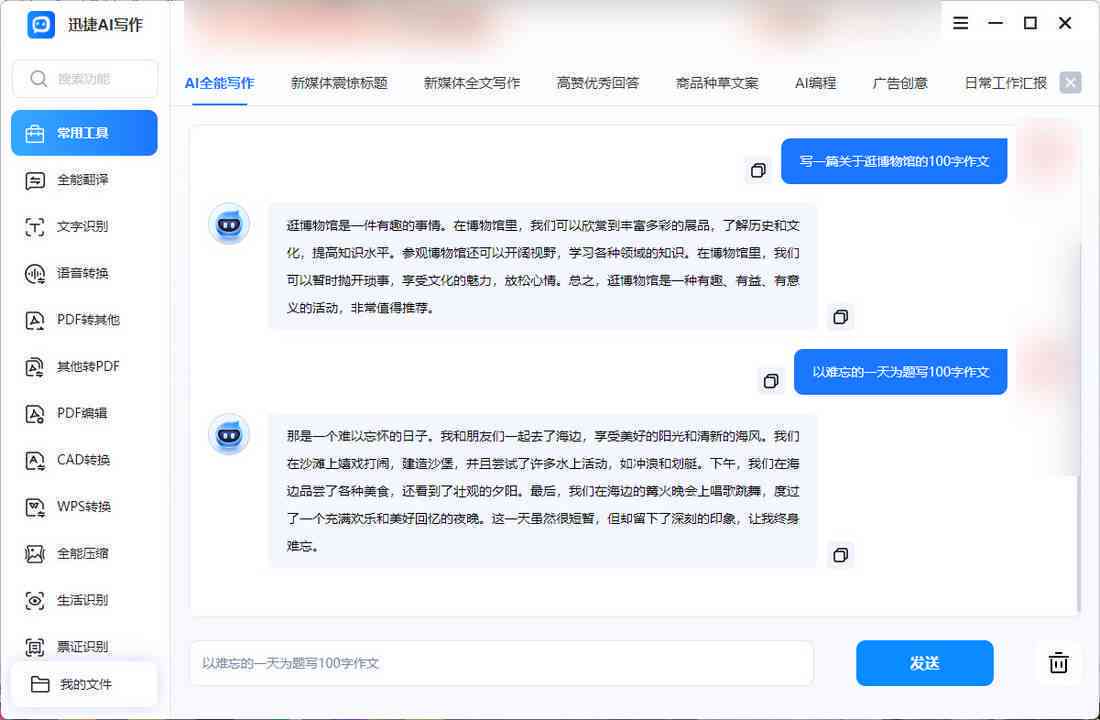The image size is (1100, 720).
Task: Copy the museum essay AI response
Action: (840, 317)
